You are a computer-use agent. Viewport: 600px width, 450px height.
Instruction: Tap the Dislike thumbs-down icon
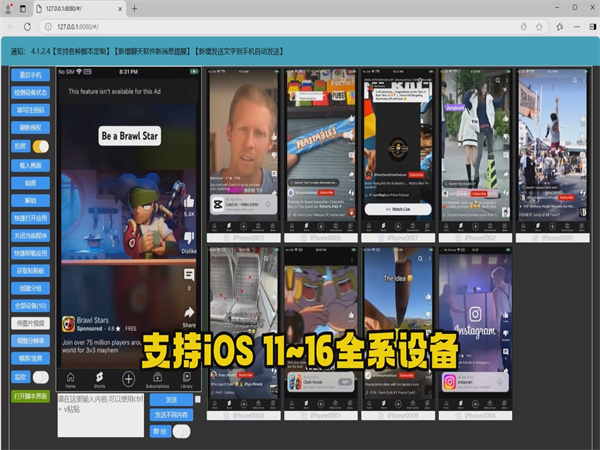click(189, 238)
